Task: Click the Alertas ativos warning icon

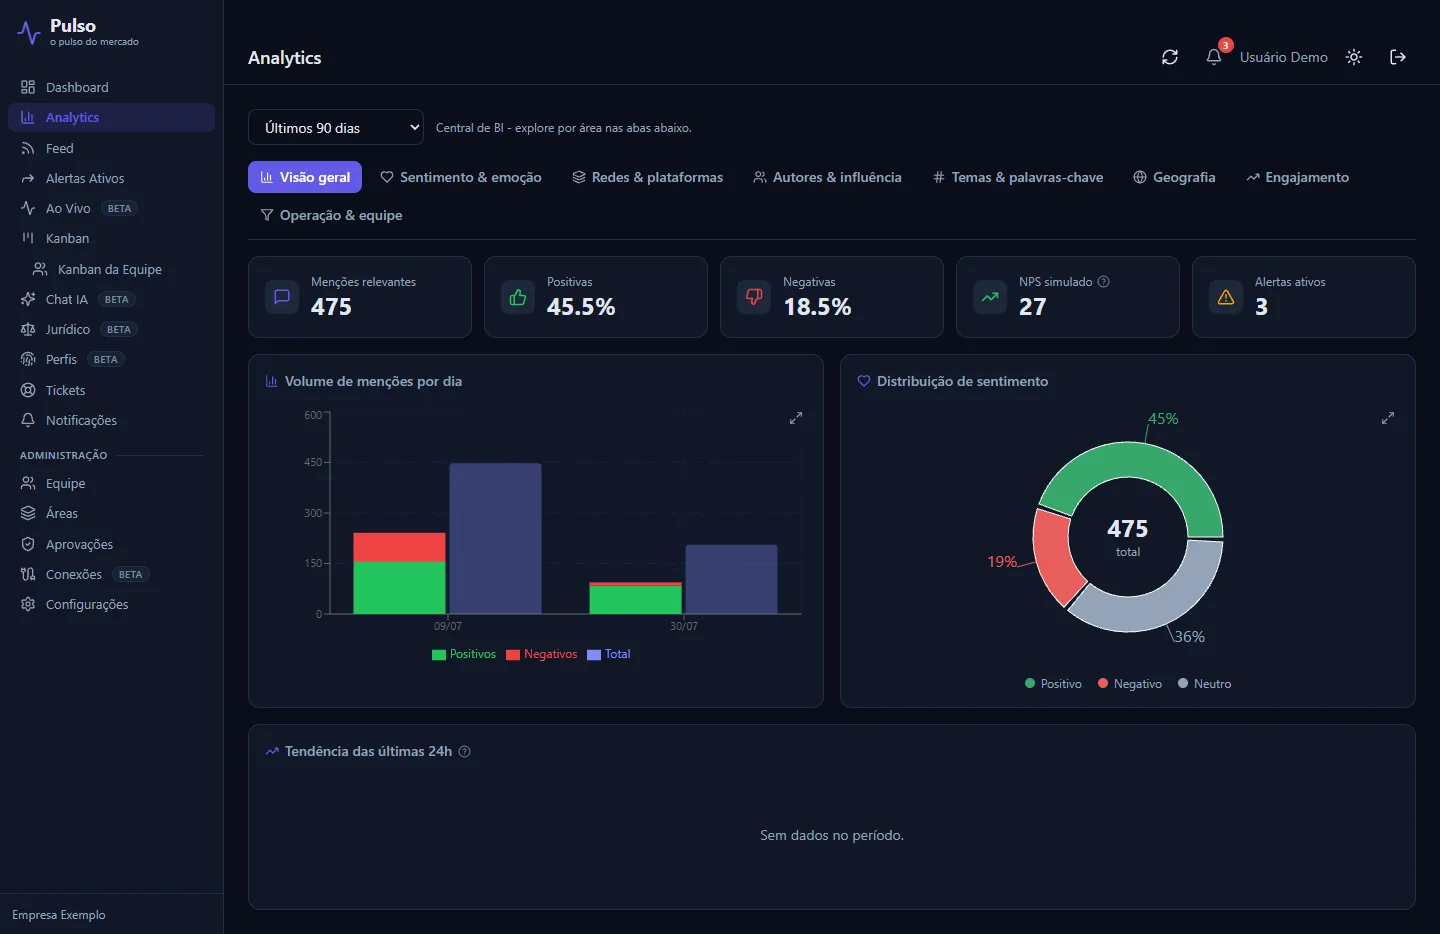Action: tap(1226, 297)
